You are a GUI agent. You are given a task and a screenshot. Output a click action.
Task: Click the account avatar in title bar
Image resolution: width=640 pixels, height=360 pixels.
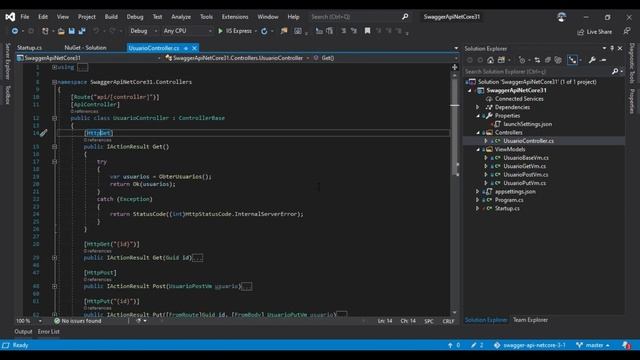coord(562,17)
